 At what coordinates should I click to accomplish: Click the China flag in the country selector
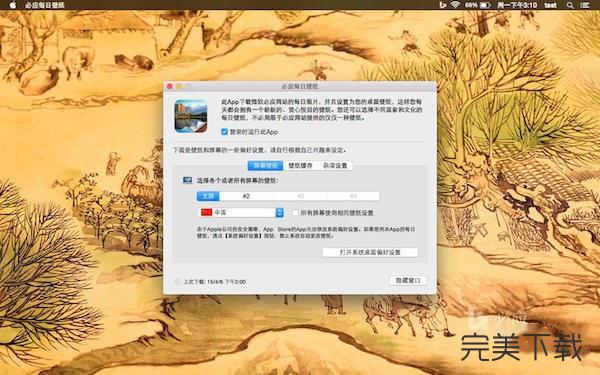pyautogui.click(x=206, y=212)
